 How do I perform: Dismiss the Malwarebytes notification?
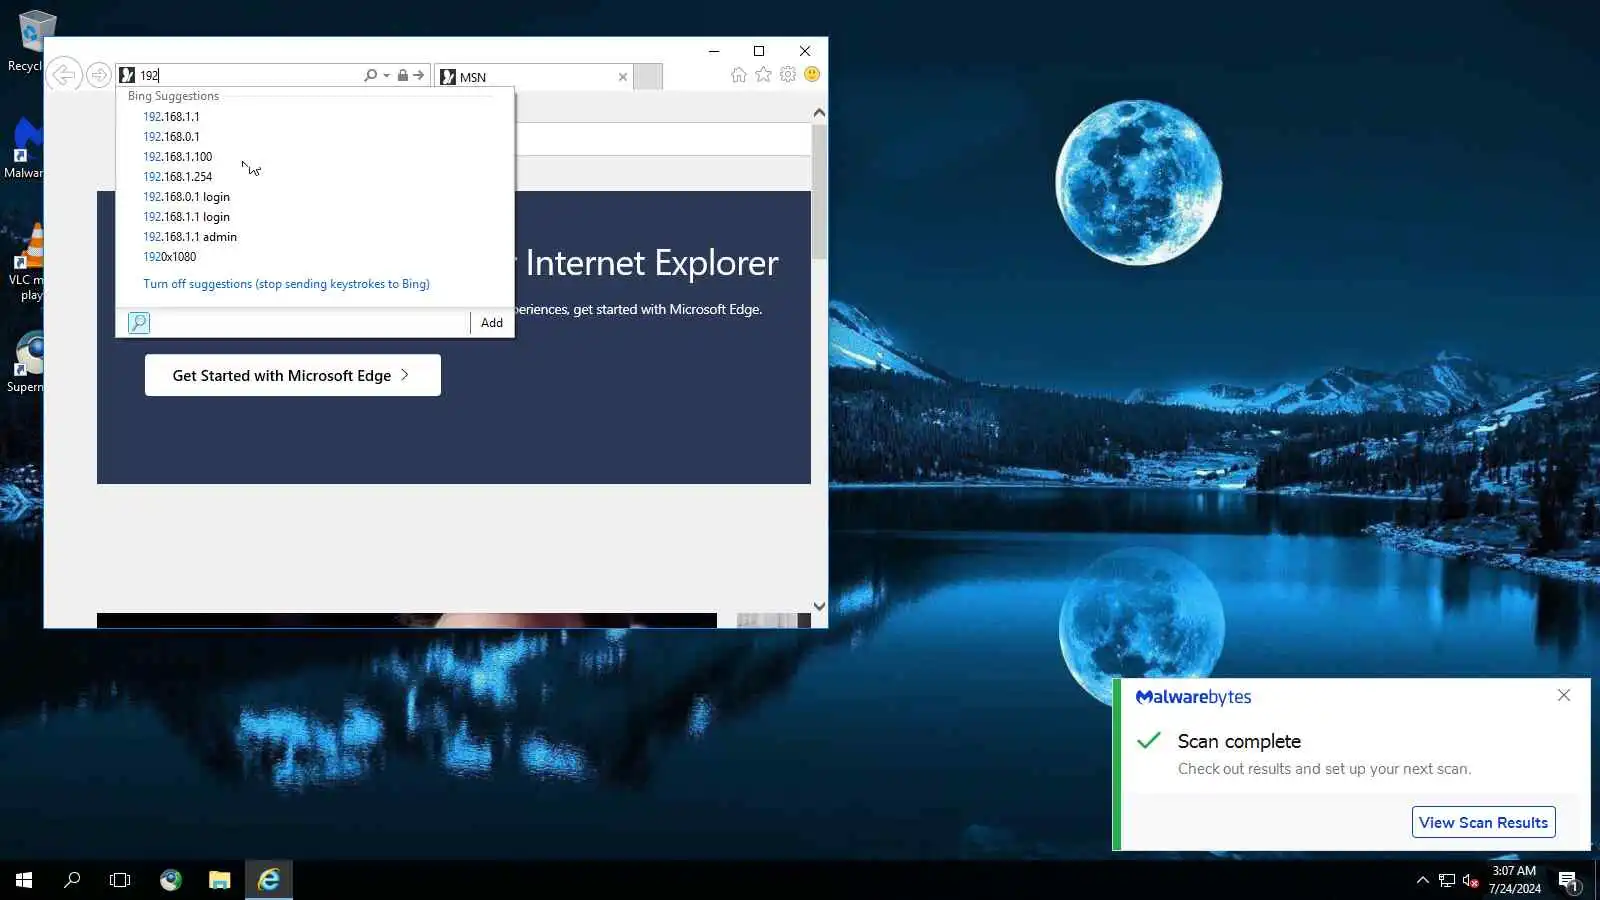1564,695
